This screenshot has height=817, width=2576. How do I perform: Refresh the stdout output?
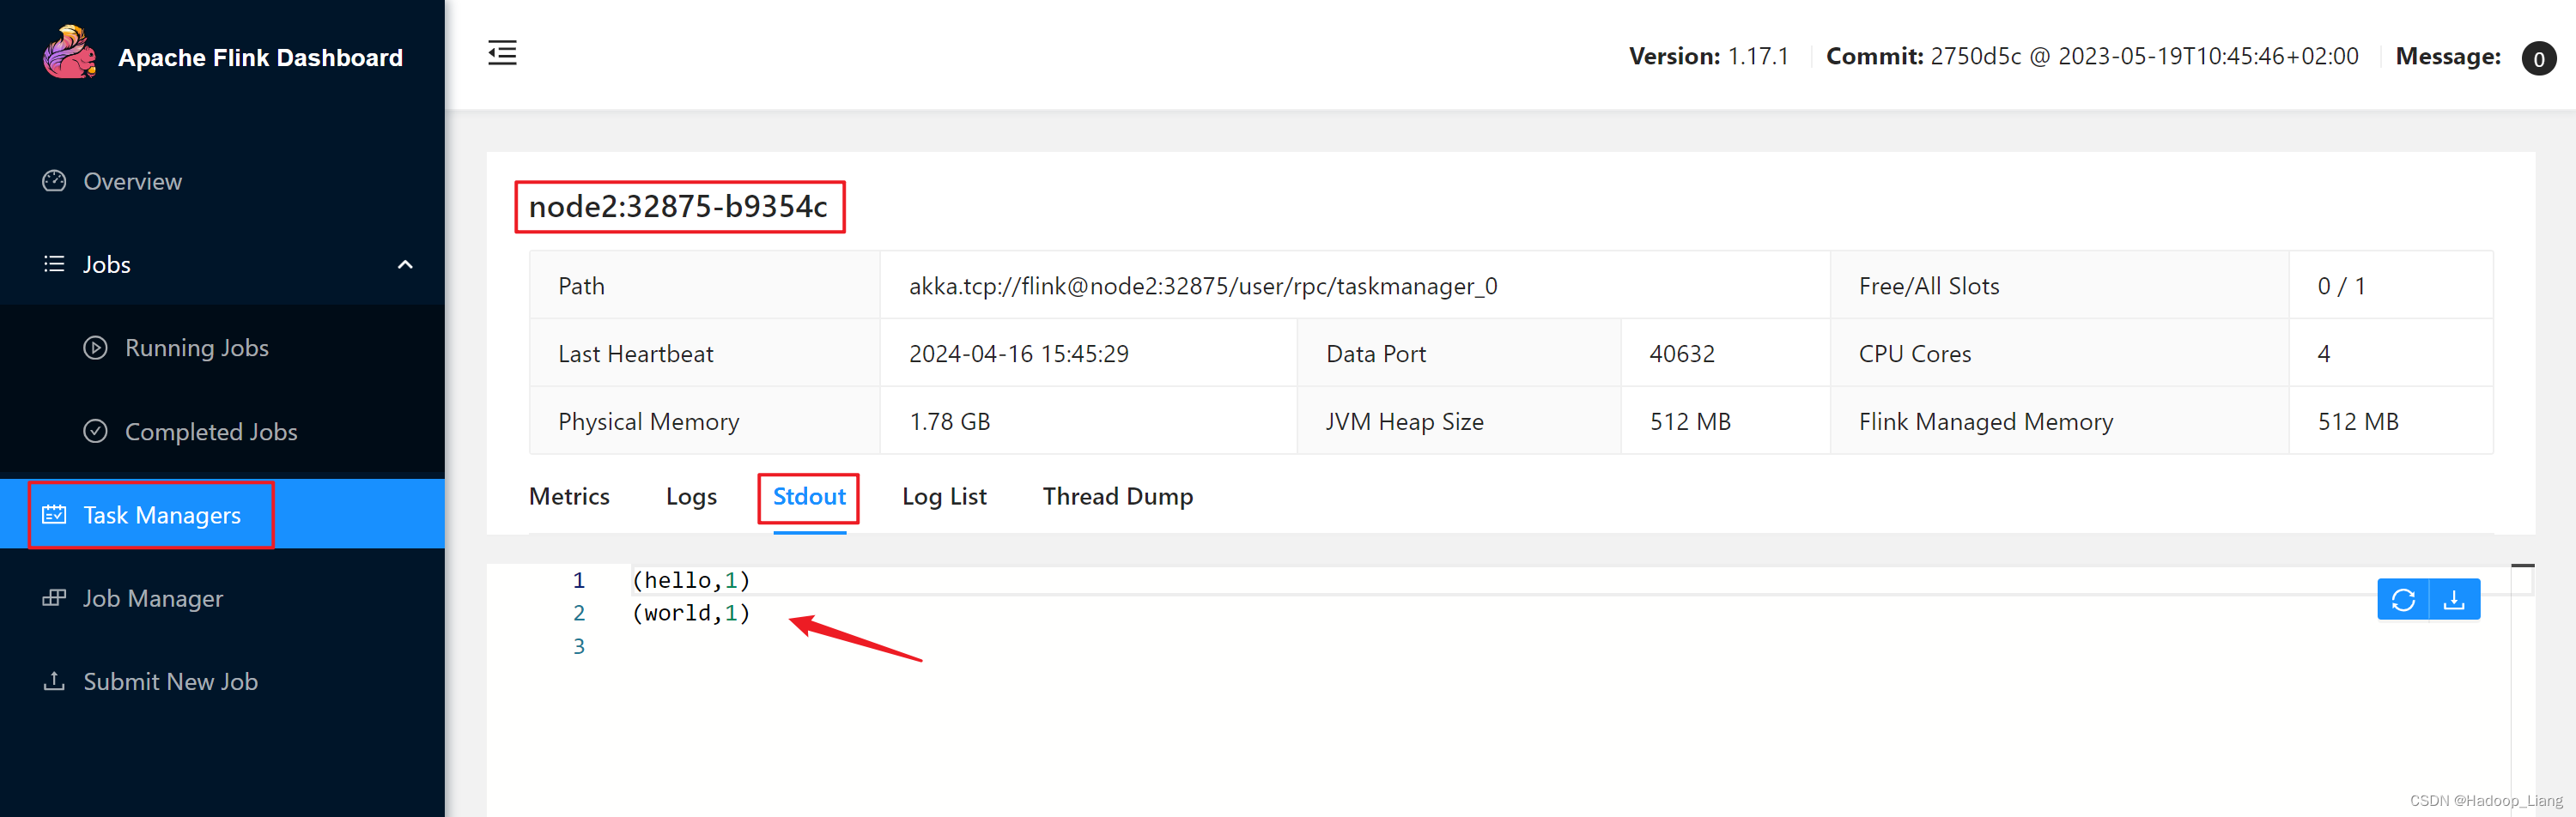tap(2403, 599)
